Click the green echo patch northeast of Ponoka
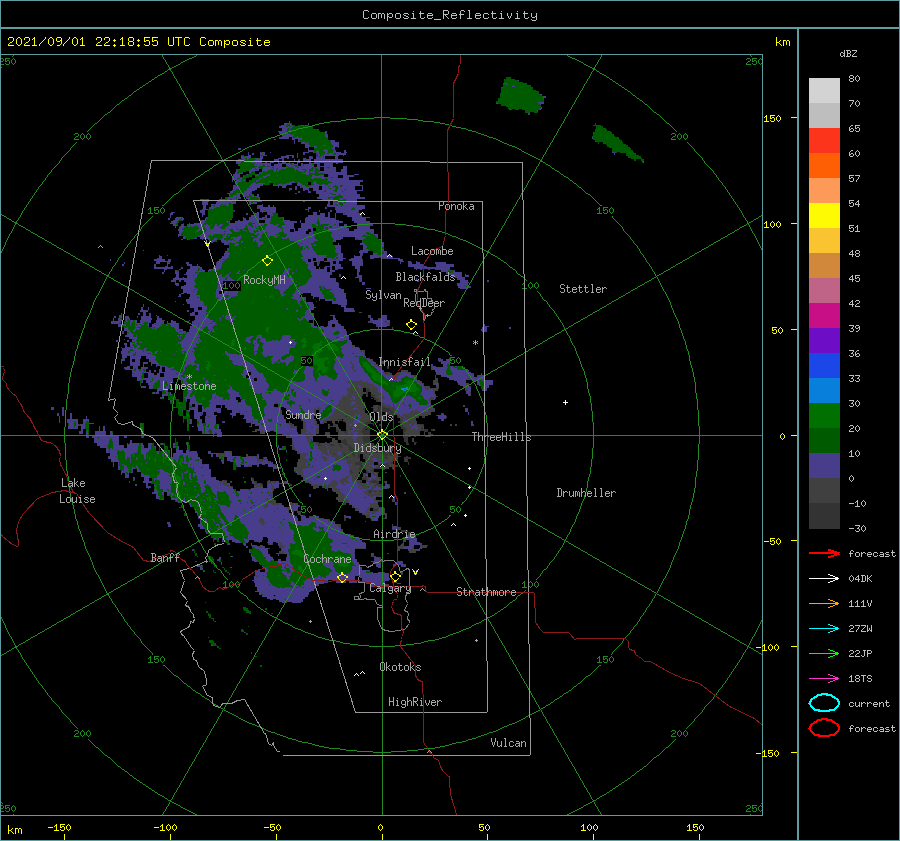 [519, 94]
